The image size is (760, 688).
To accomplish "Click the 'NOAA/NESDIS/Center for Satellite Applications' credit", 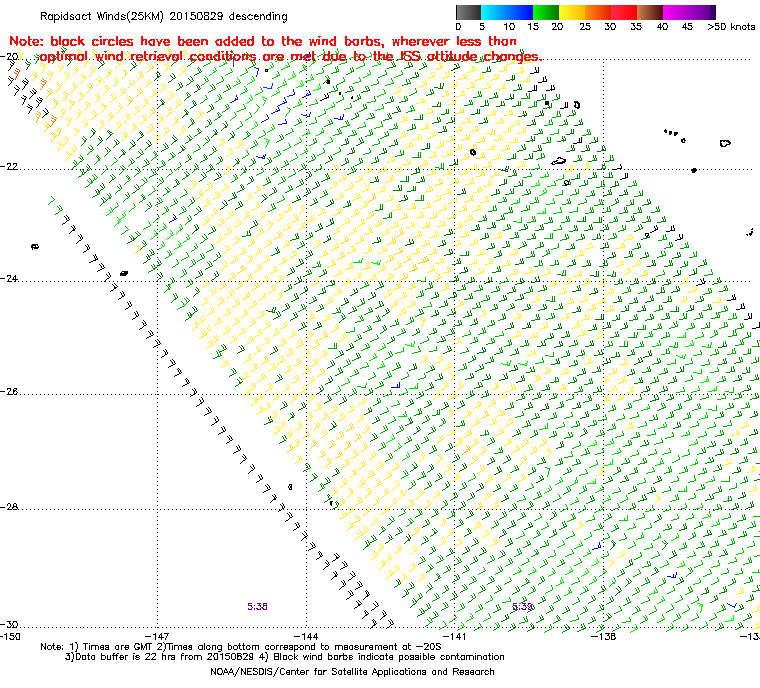I will [x=352, y=672].
